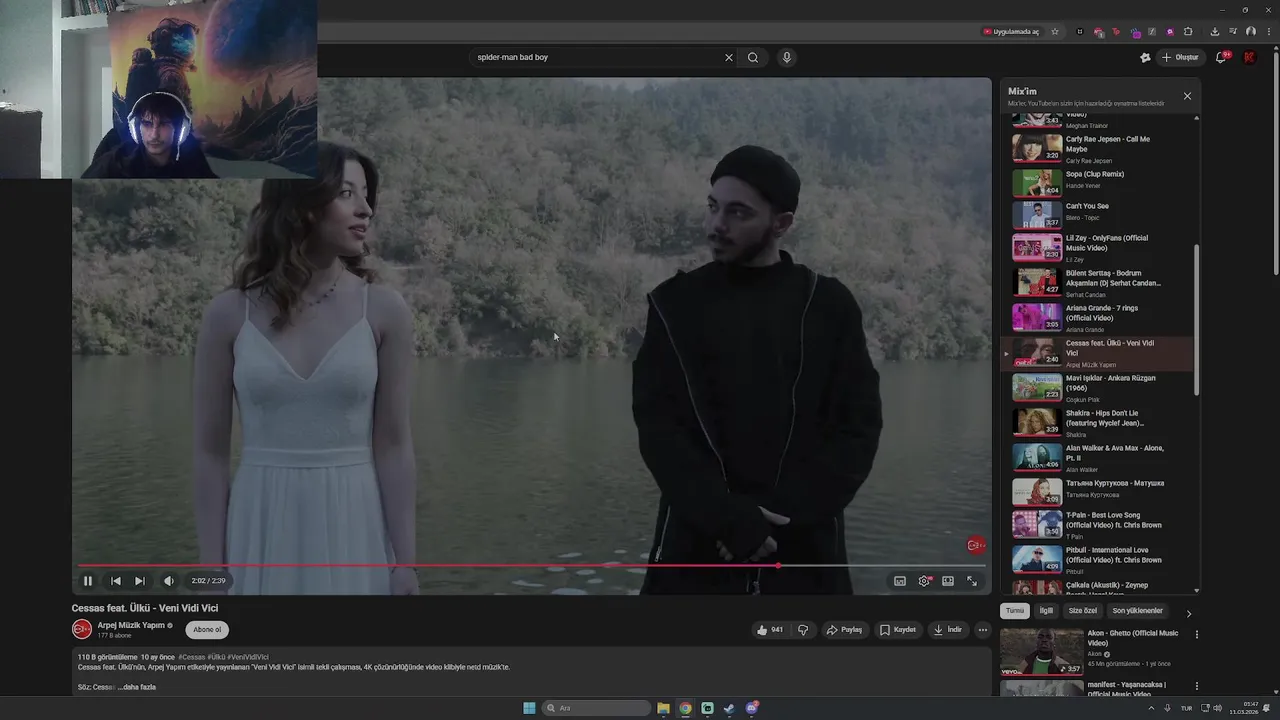Open Steam from the taskbar

coord(729,708)
